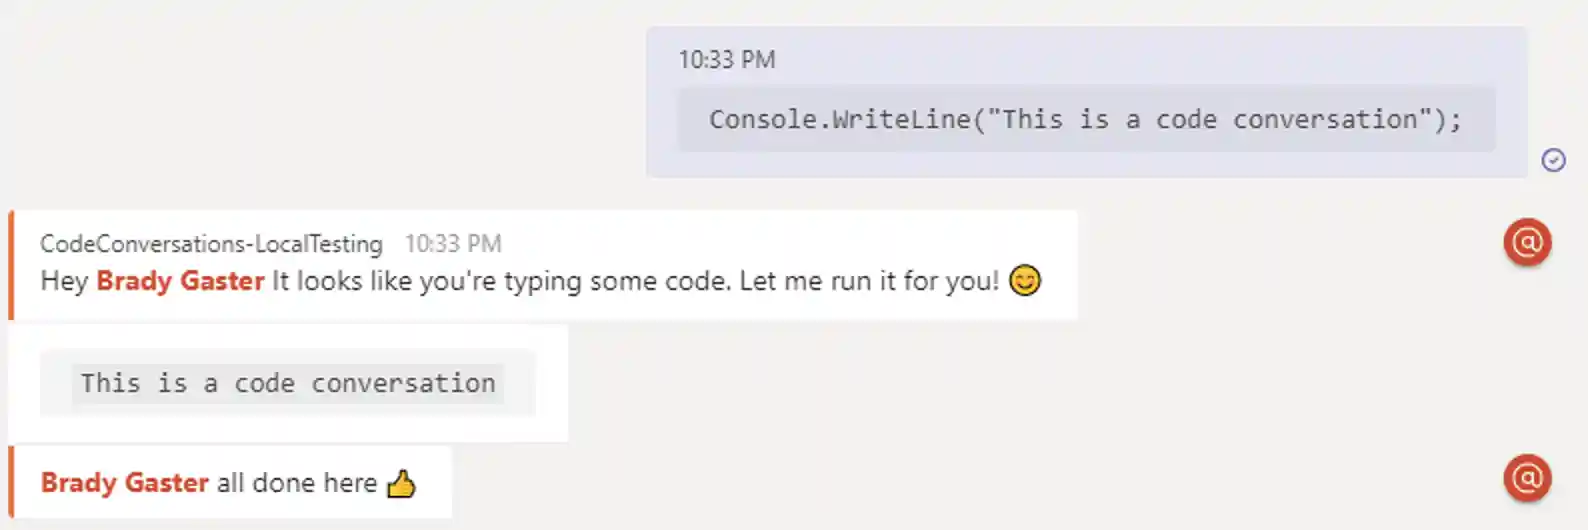This screenshot has width=1588, height=530.
Task: Click the @ mention icon beside "all done here"
Action: click(1527, 478)
